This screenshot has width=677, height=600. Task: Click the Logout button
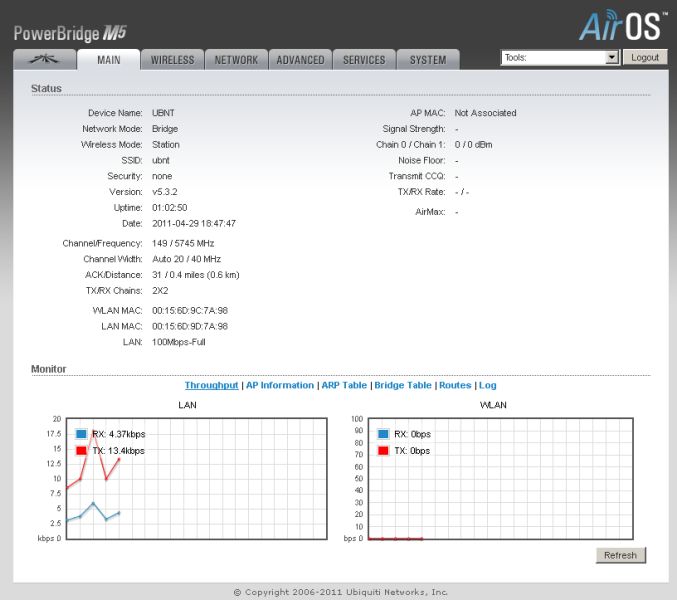pyautogui.click(x=645, y=57)
